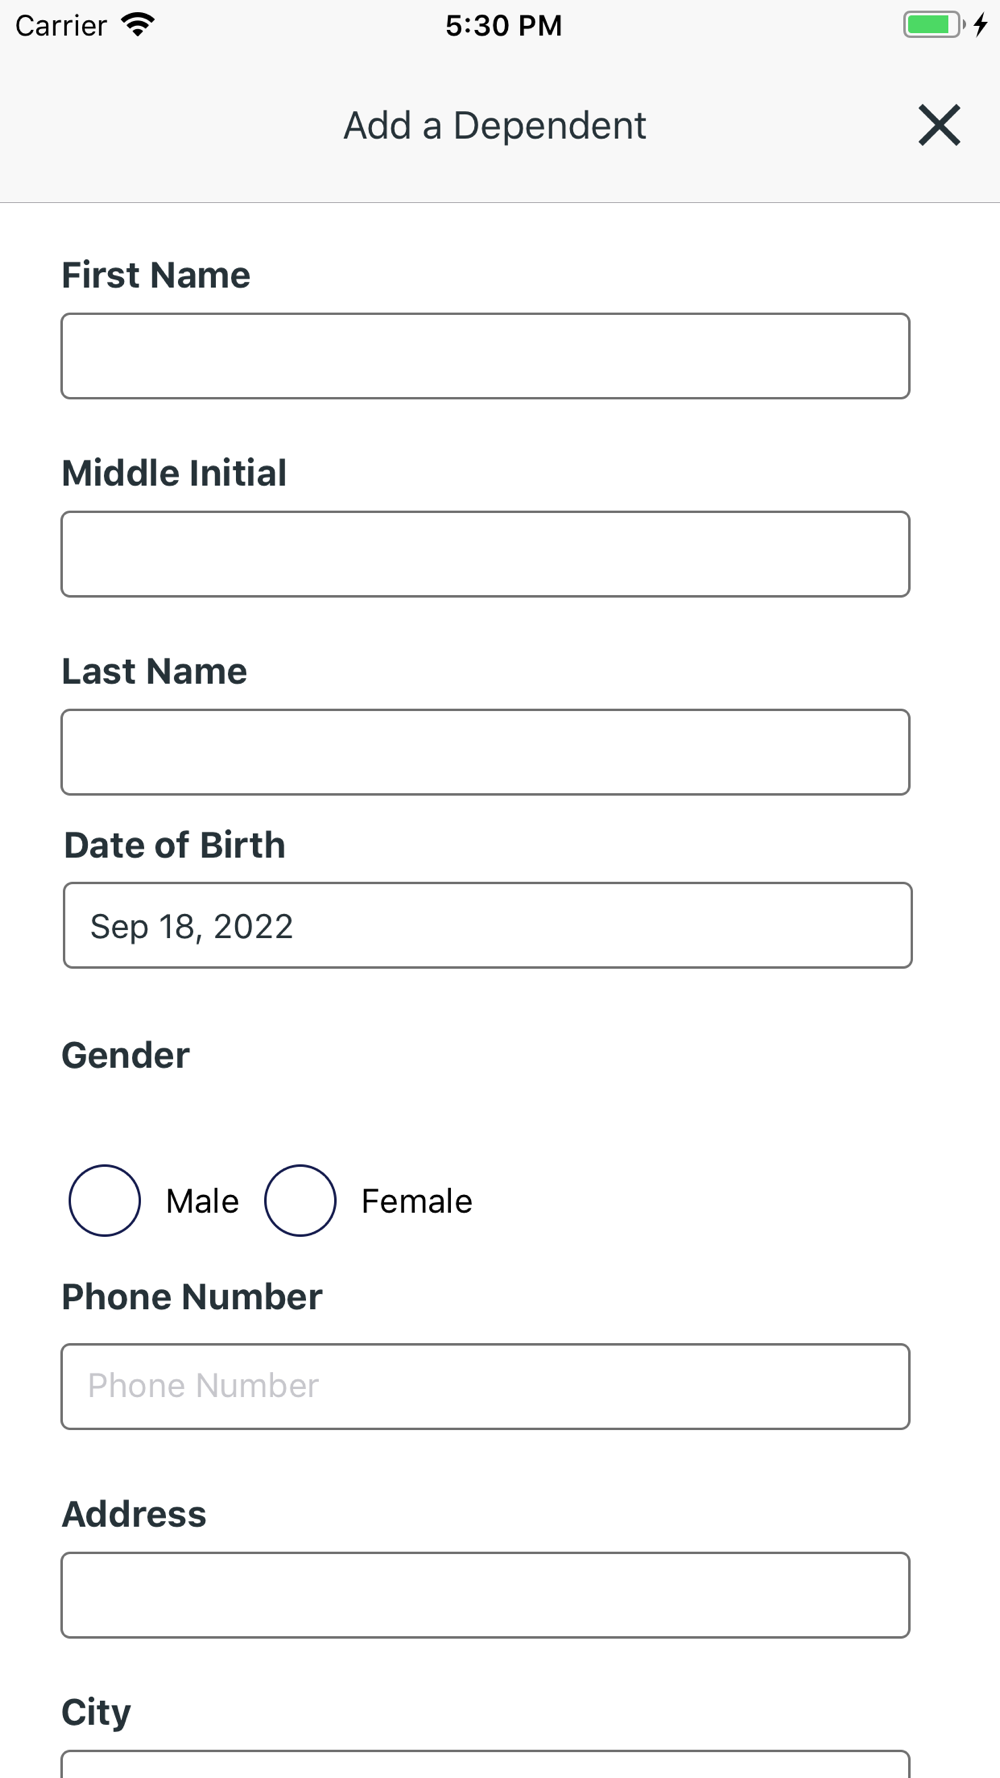Tap the Add a Dependent title
Screen dimensions: 1000x1778
495,126
